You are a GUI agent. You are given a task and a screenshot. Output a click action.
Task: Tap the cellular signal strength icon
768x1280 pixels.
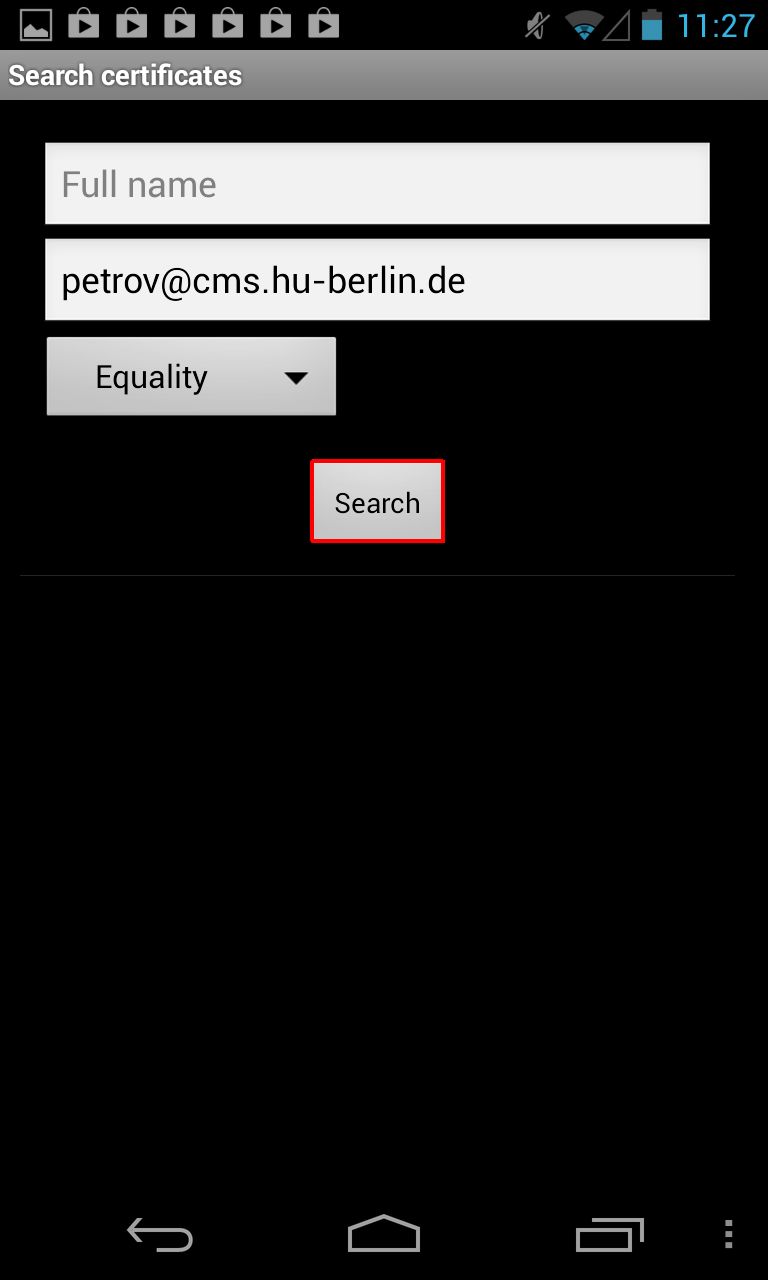(x=616, y=25)
